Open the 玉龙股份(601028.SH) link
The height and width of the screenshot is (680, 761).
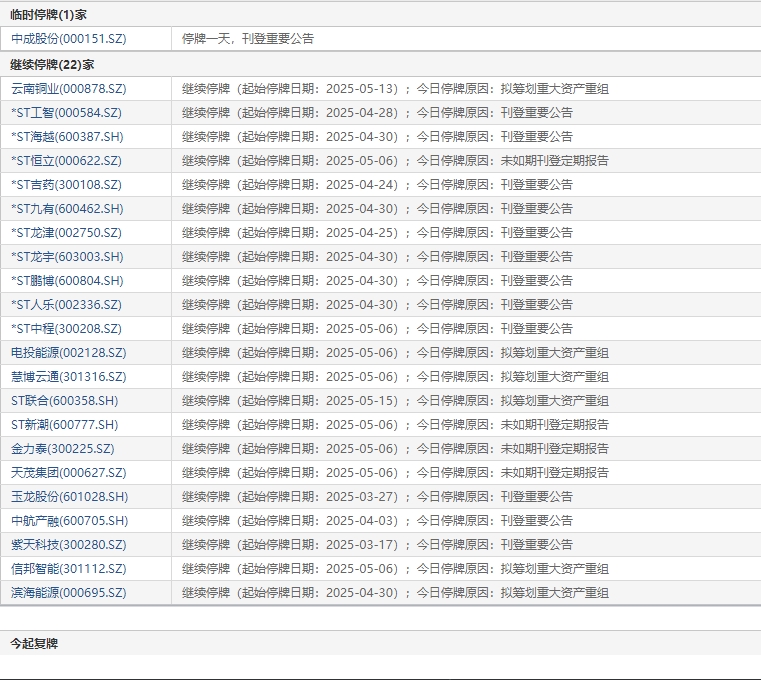click(x=70, y=497)
